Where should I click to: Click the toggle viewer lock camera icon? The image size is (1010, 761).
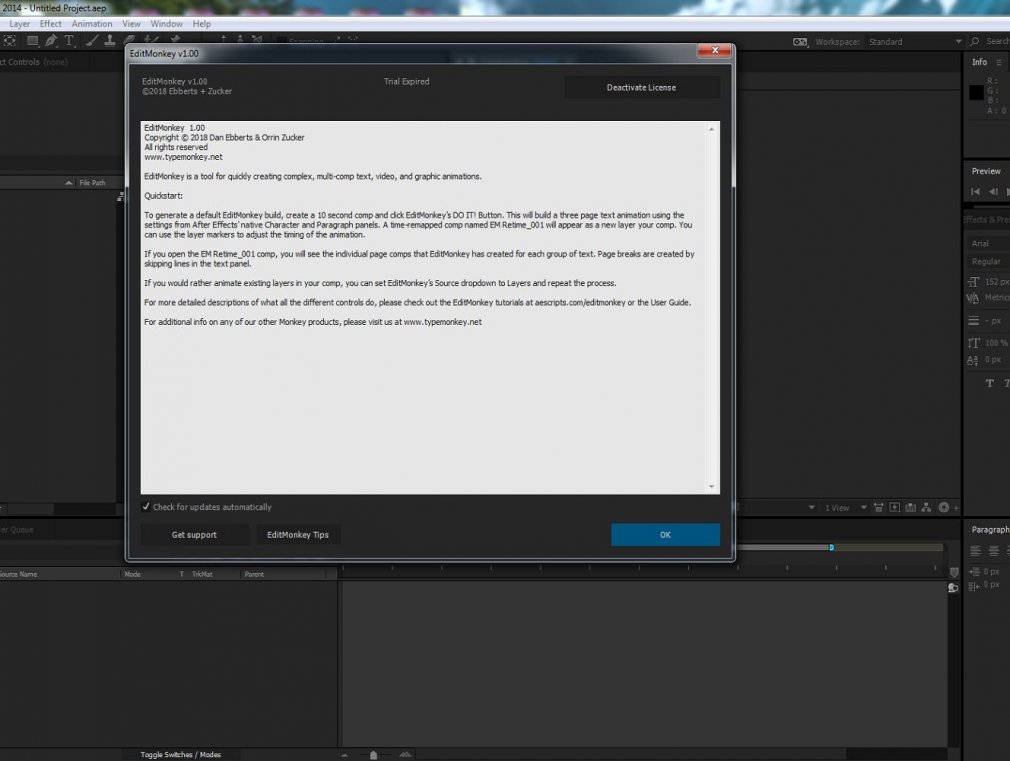(800, 42)
